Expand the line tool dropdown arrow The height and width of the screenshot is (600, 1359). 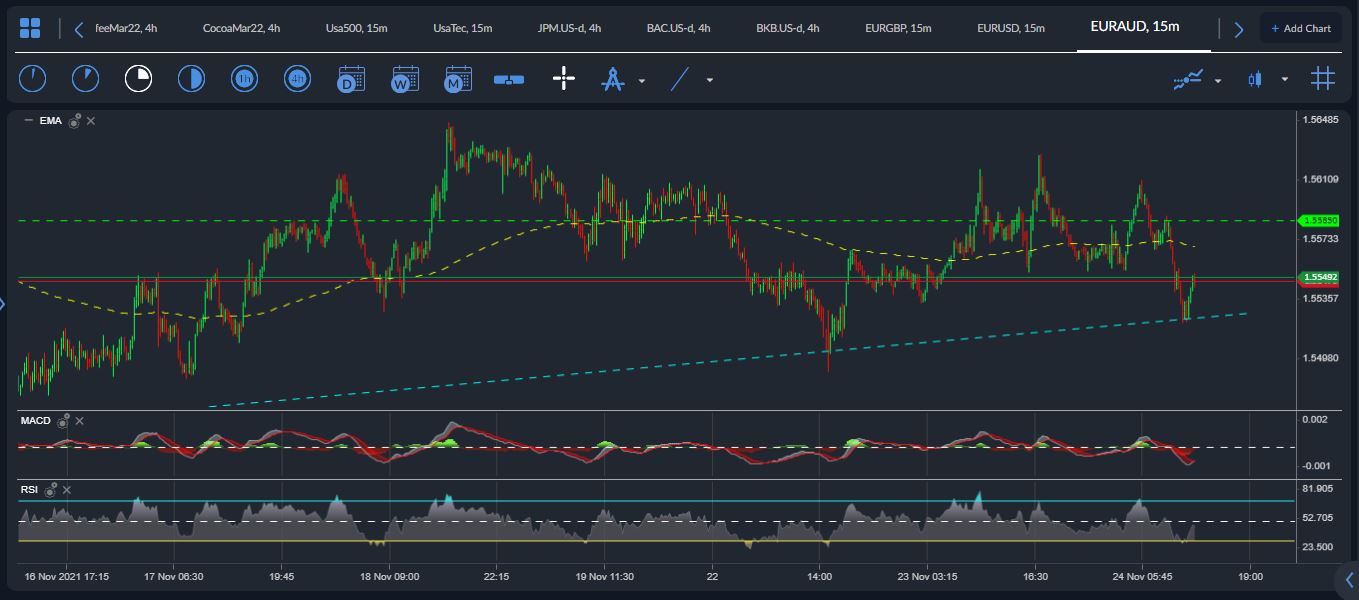pyautogui.click(x=710, y=80)
